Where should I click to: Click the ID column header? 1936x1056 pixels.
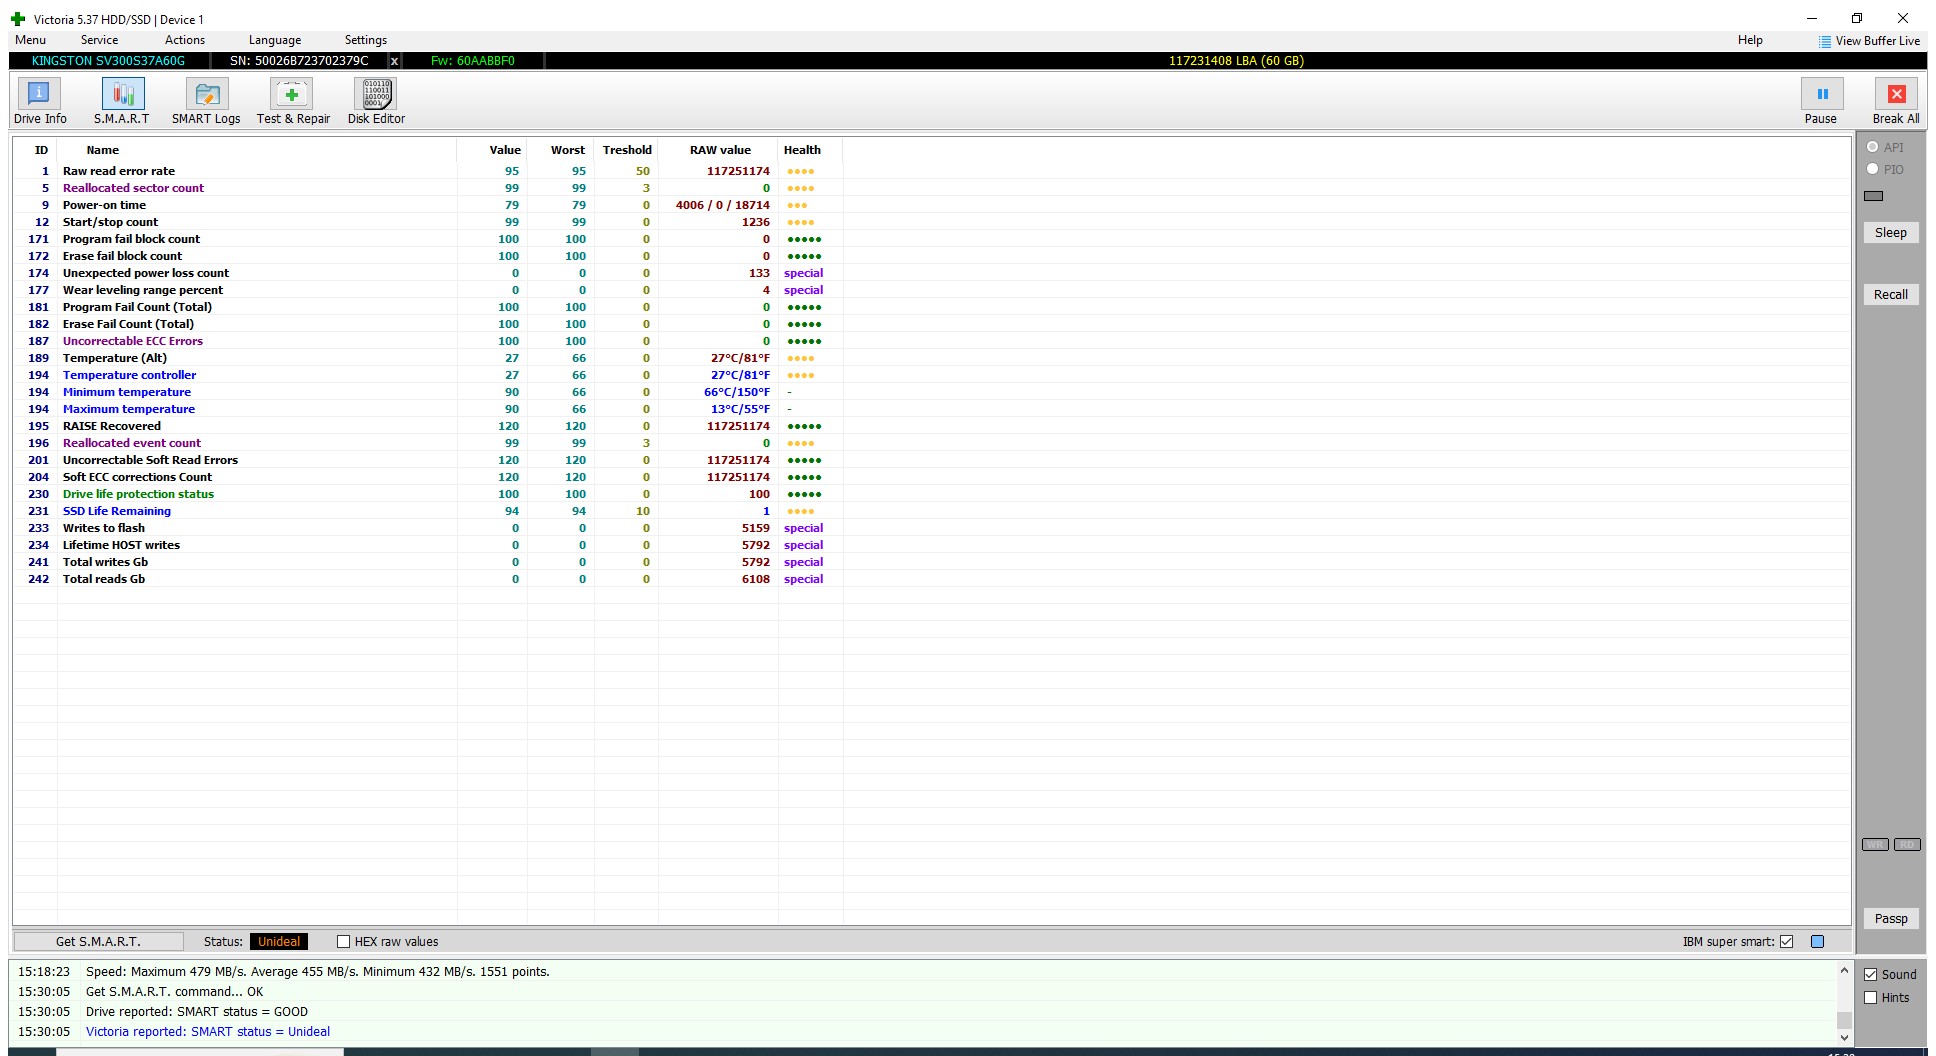41,150
